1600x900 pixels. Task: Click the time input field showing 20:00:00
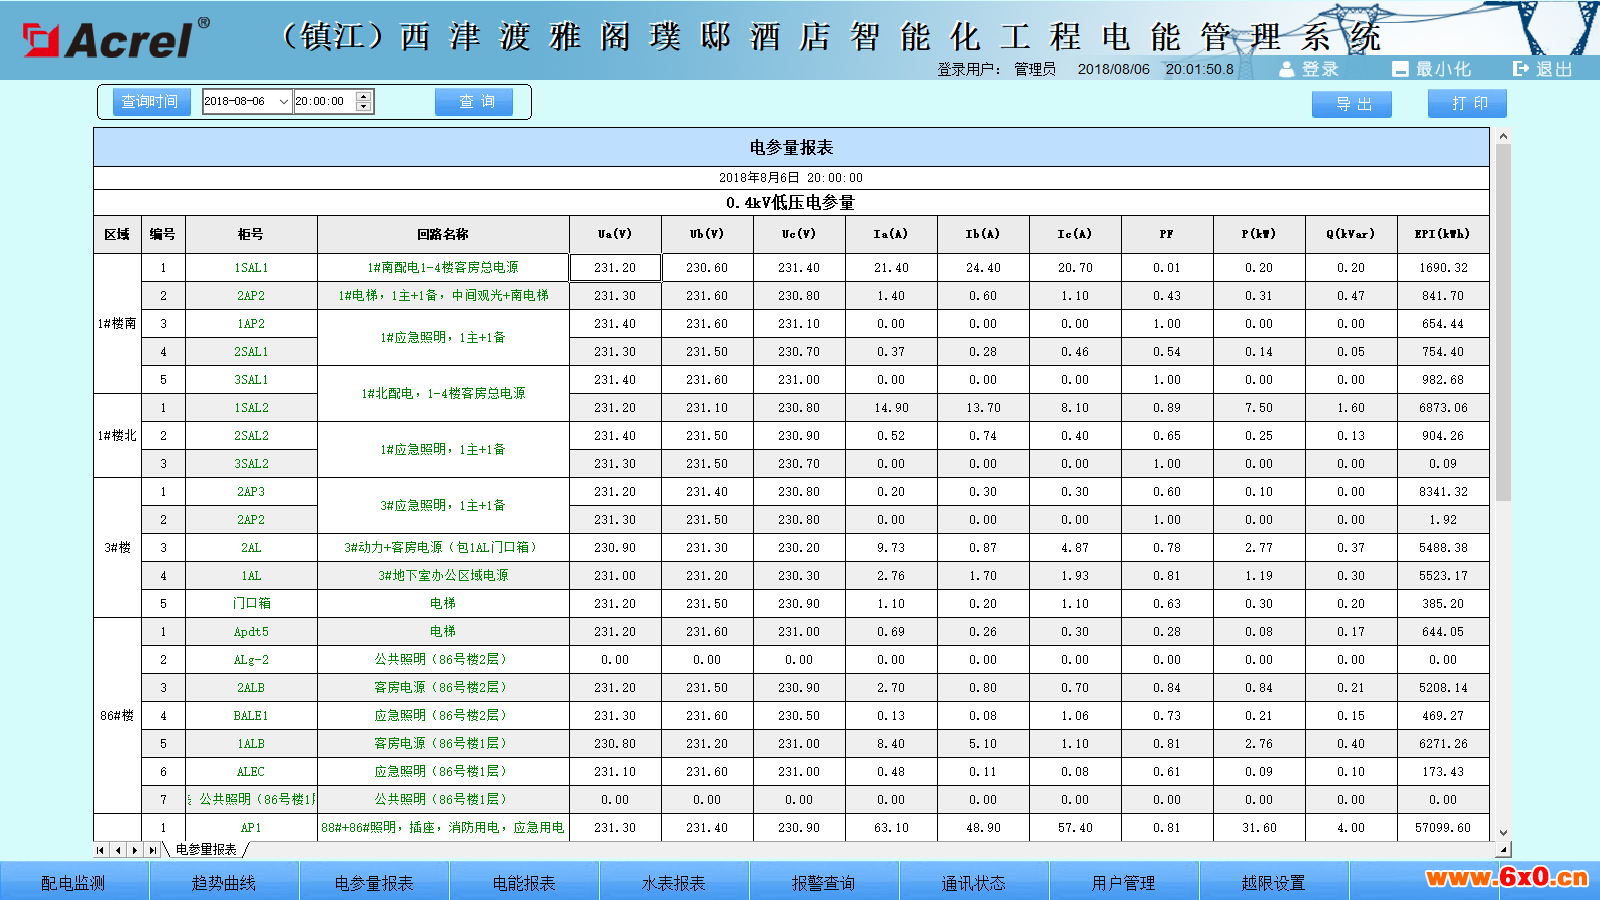click(323, 102)
